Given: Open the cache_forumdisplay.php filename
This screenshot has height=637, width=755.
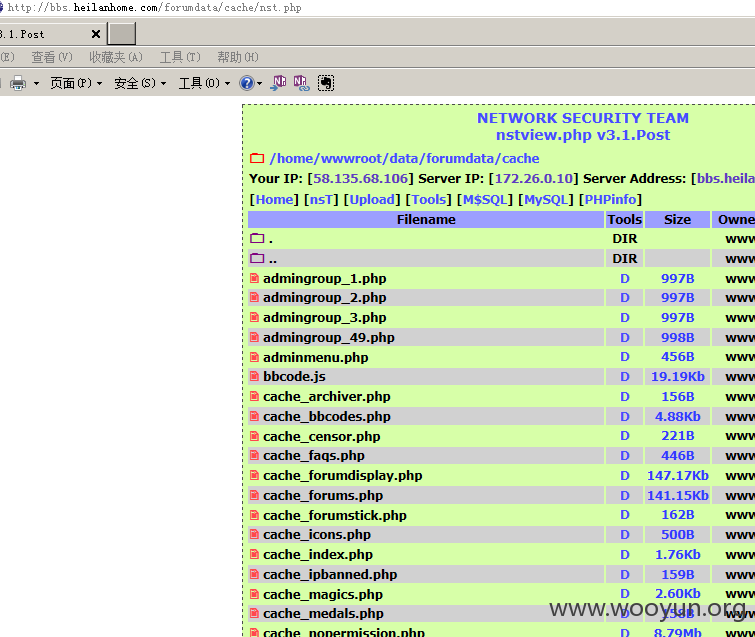Looking at the screenshot, I should click(342, 476).
